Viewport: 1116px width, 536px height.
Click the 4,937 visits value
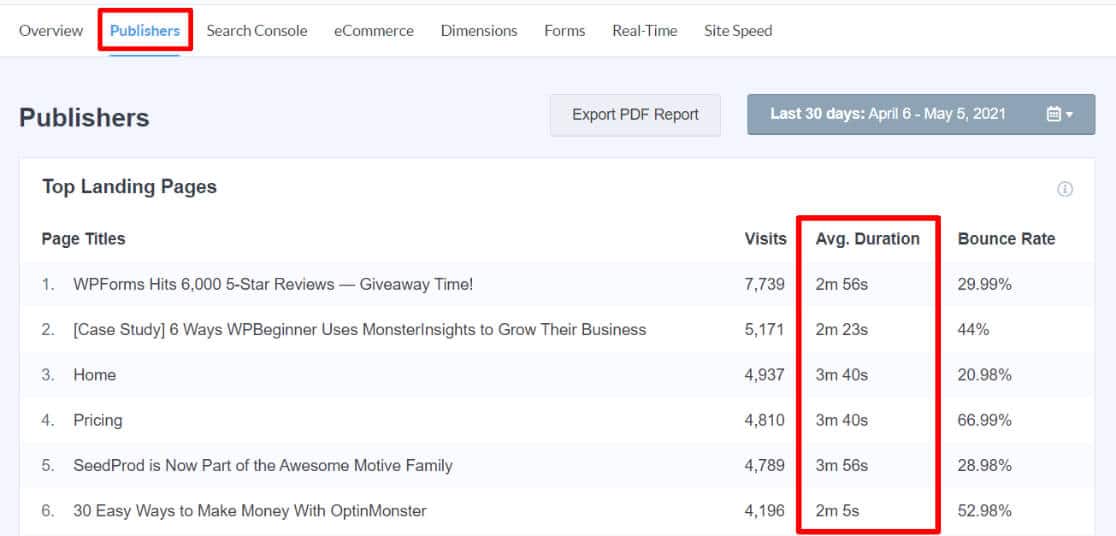(x=764, y=375)
